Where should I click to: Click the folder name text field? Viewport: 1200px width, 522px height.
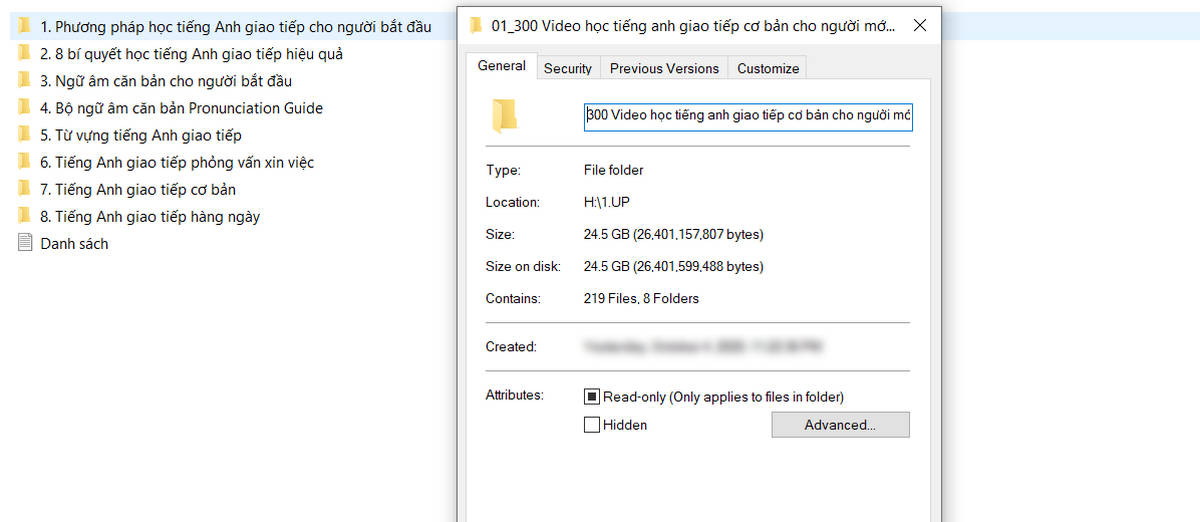tap(748, 115)
